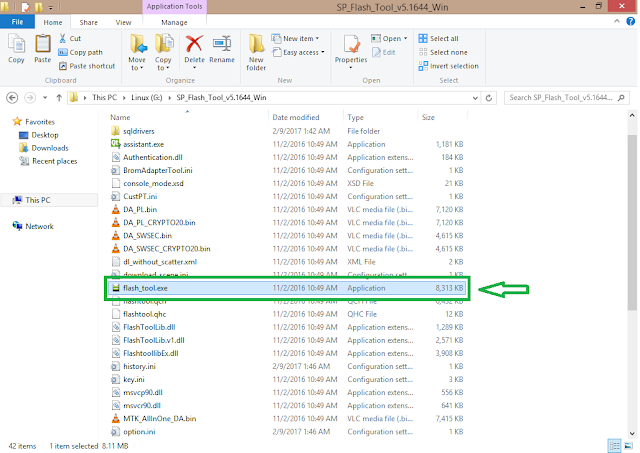The width and height of the screenshot is (640, 453).
Task: Open Explorer Help question mark icon
Action: coord(631,22)
